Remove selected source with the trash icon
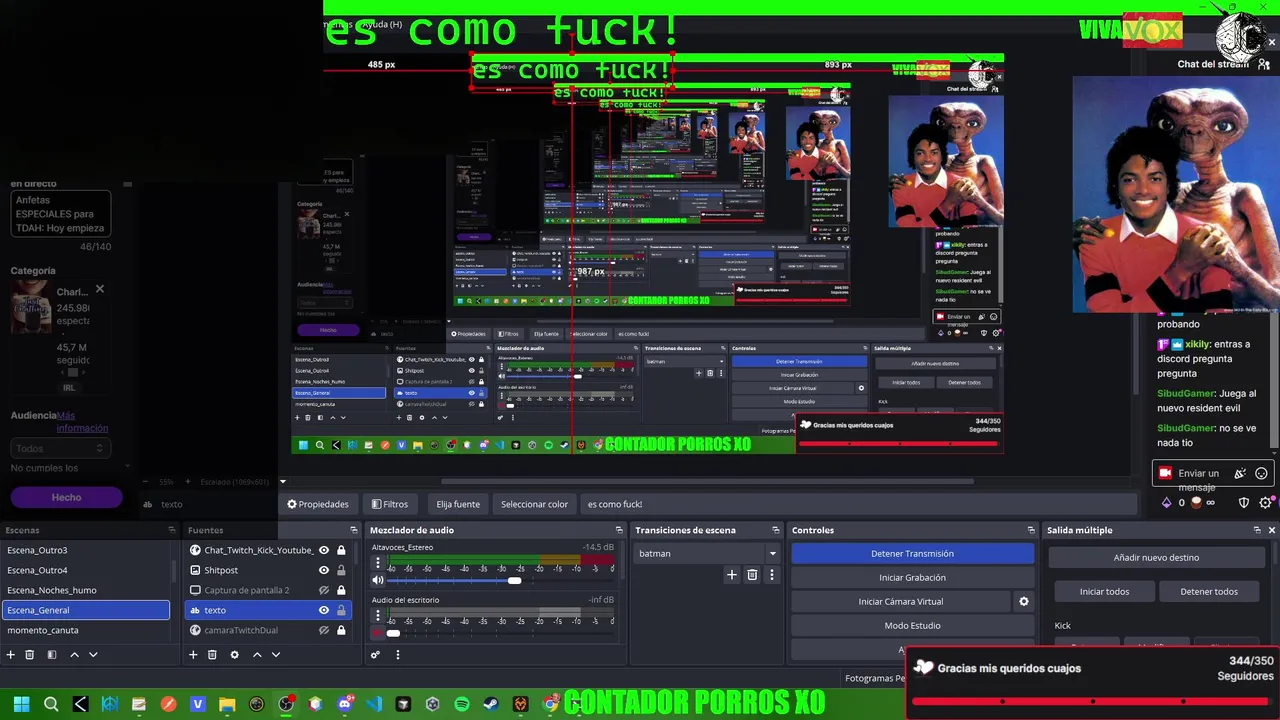This screenshot has width=1280, height=720. (212, 655)
